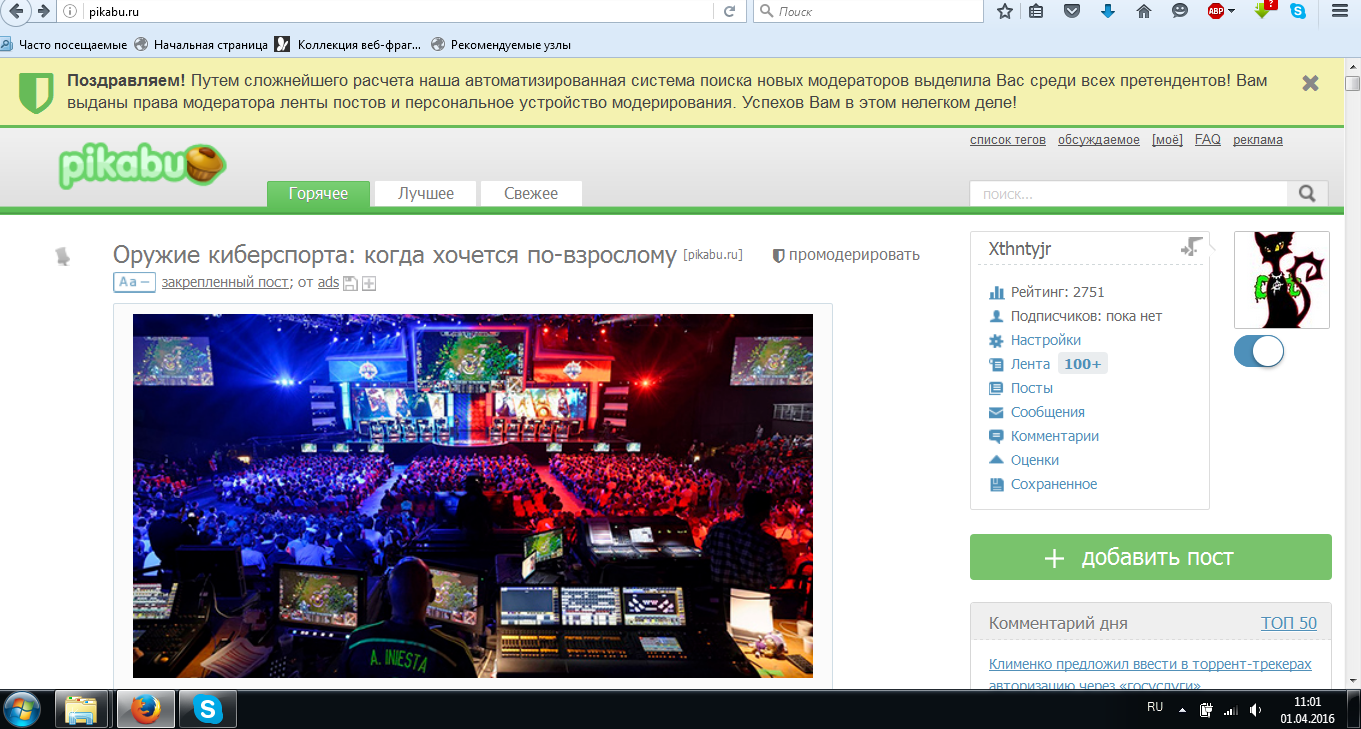Expand the Adblock Plus dropdown arrow
Image resolution: width=1361 pixels, height=729 pixels.
point(1231,11)
